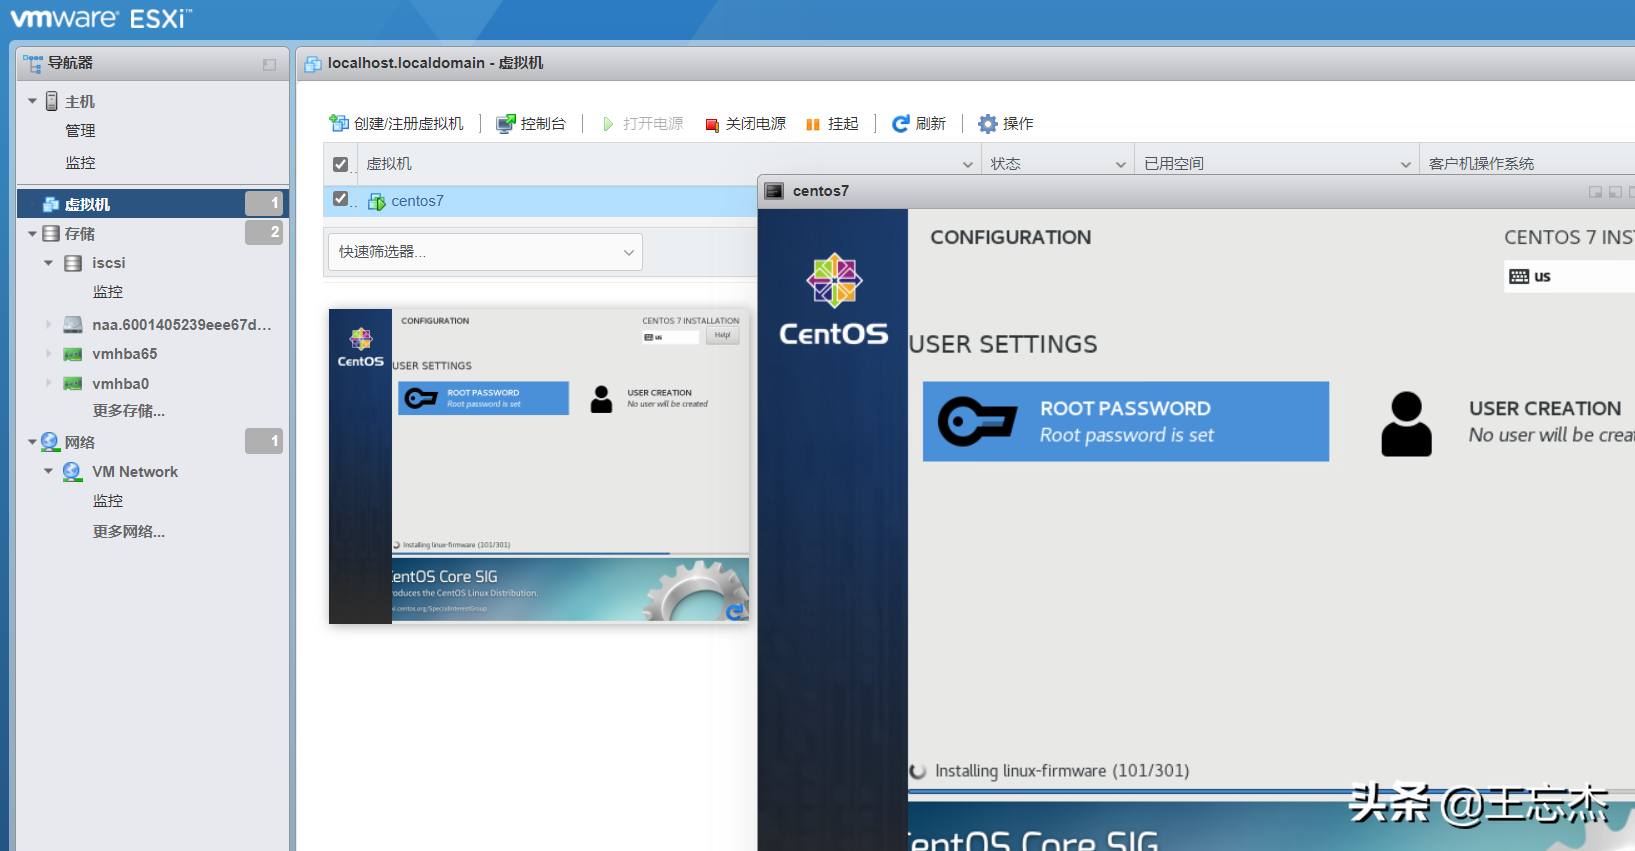Click the Virtual Machines count badge
This screenshot has height=851, width=1635.
(x=264, y=203)
